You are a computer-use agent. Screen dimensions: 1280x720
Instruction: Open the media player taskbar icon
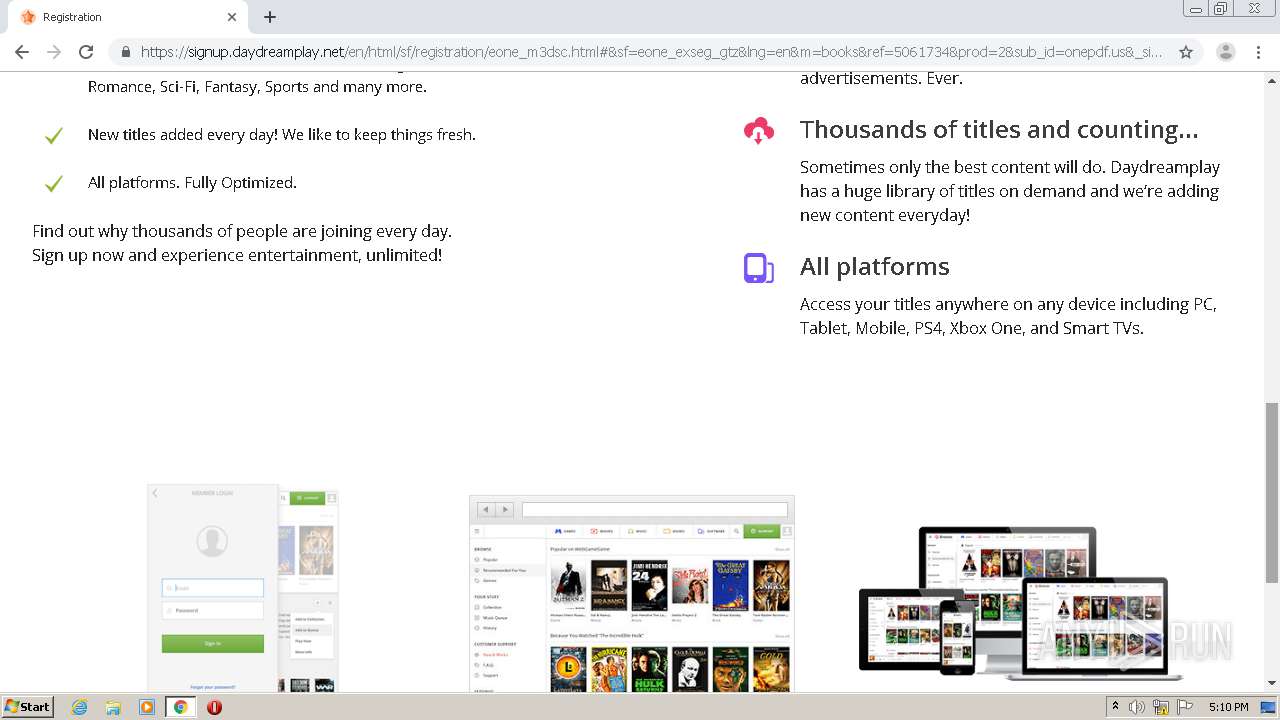pyautogui.click(x=147, y=707)
